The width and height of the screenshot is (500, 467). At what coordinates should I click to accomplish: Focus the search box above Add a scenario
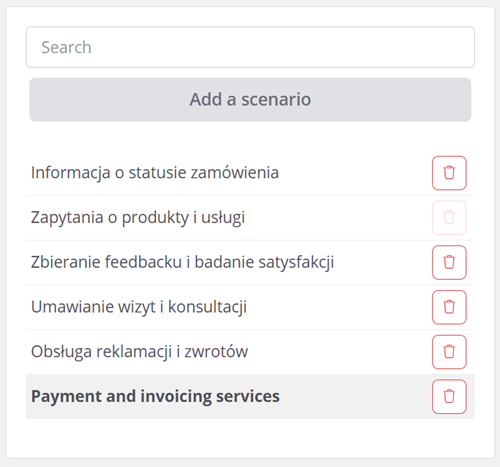click(250, 47)
